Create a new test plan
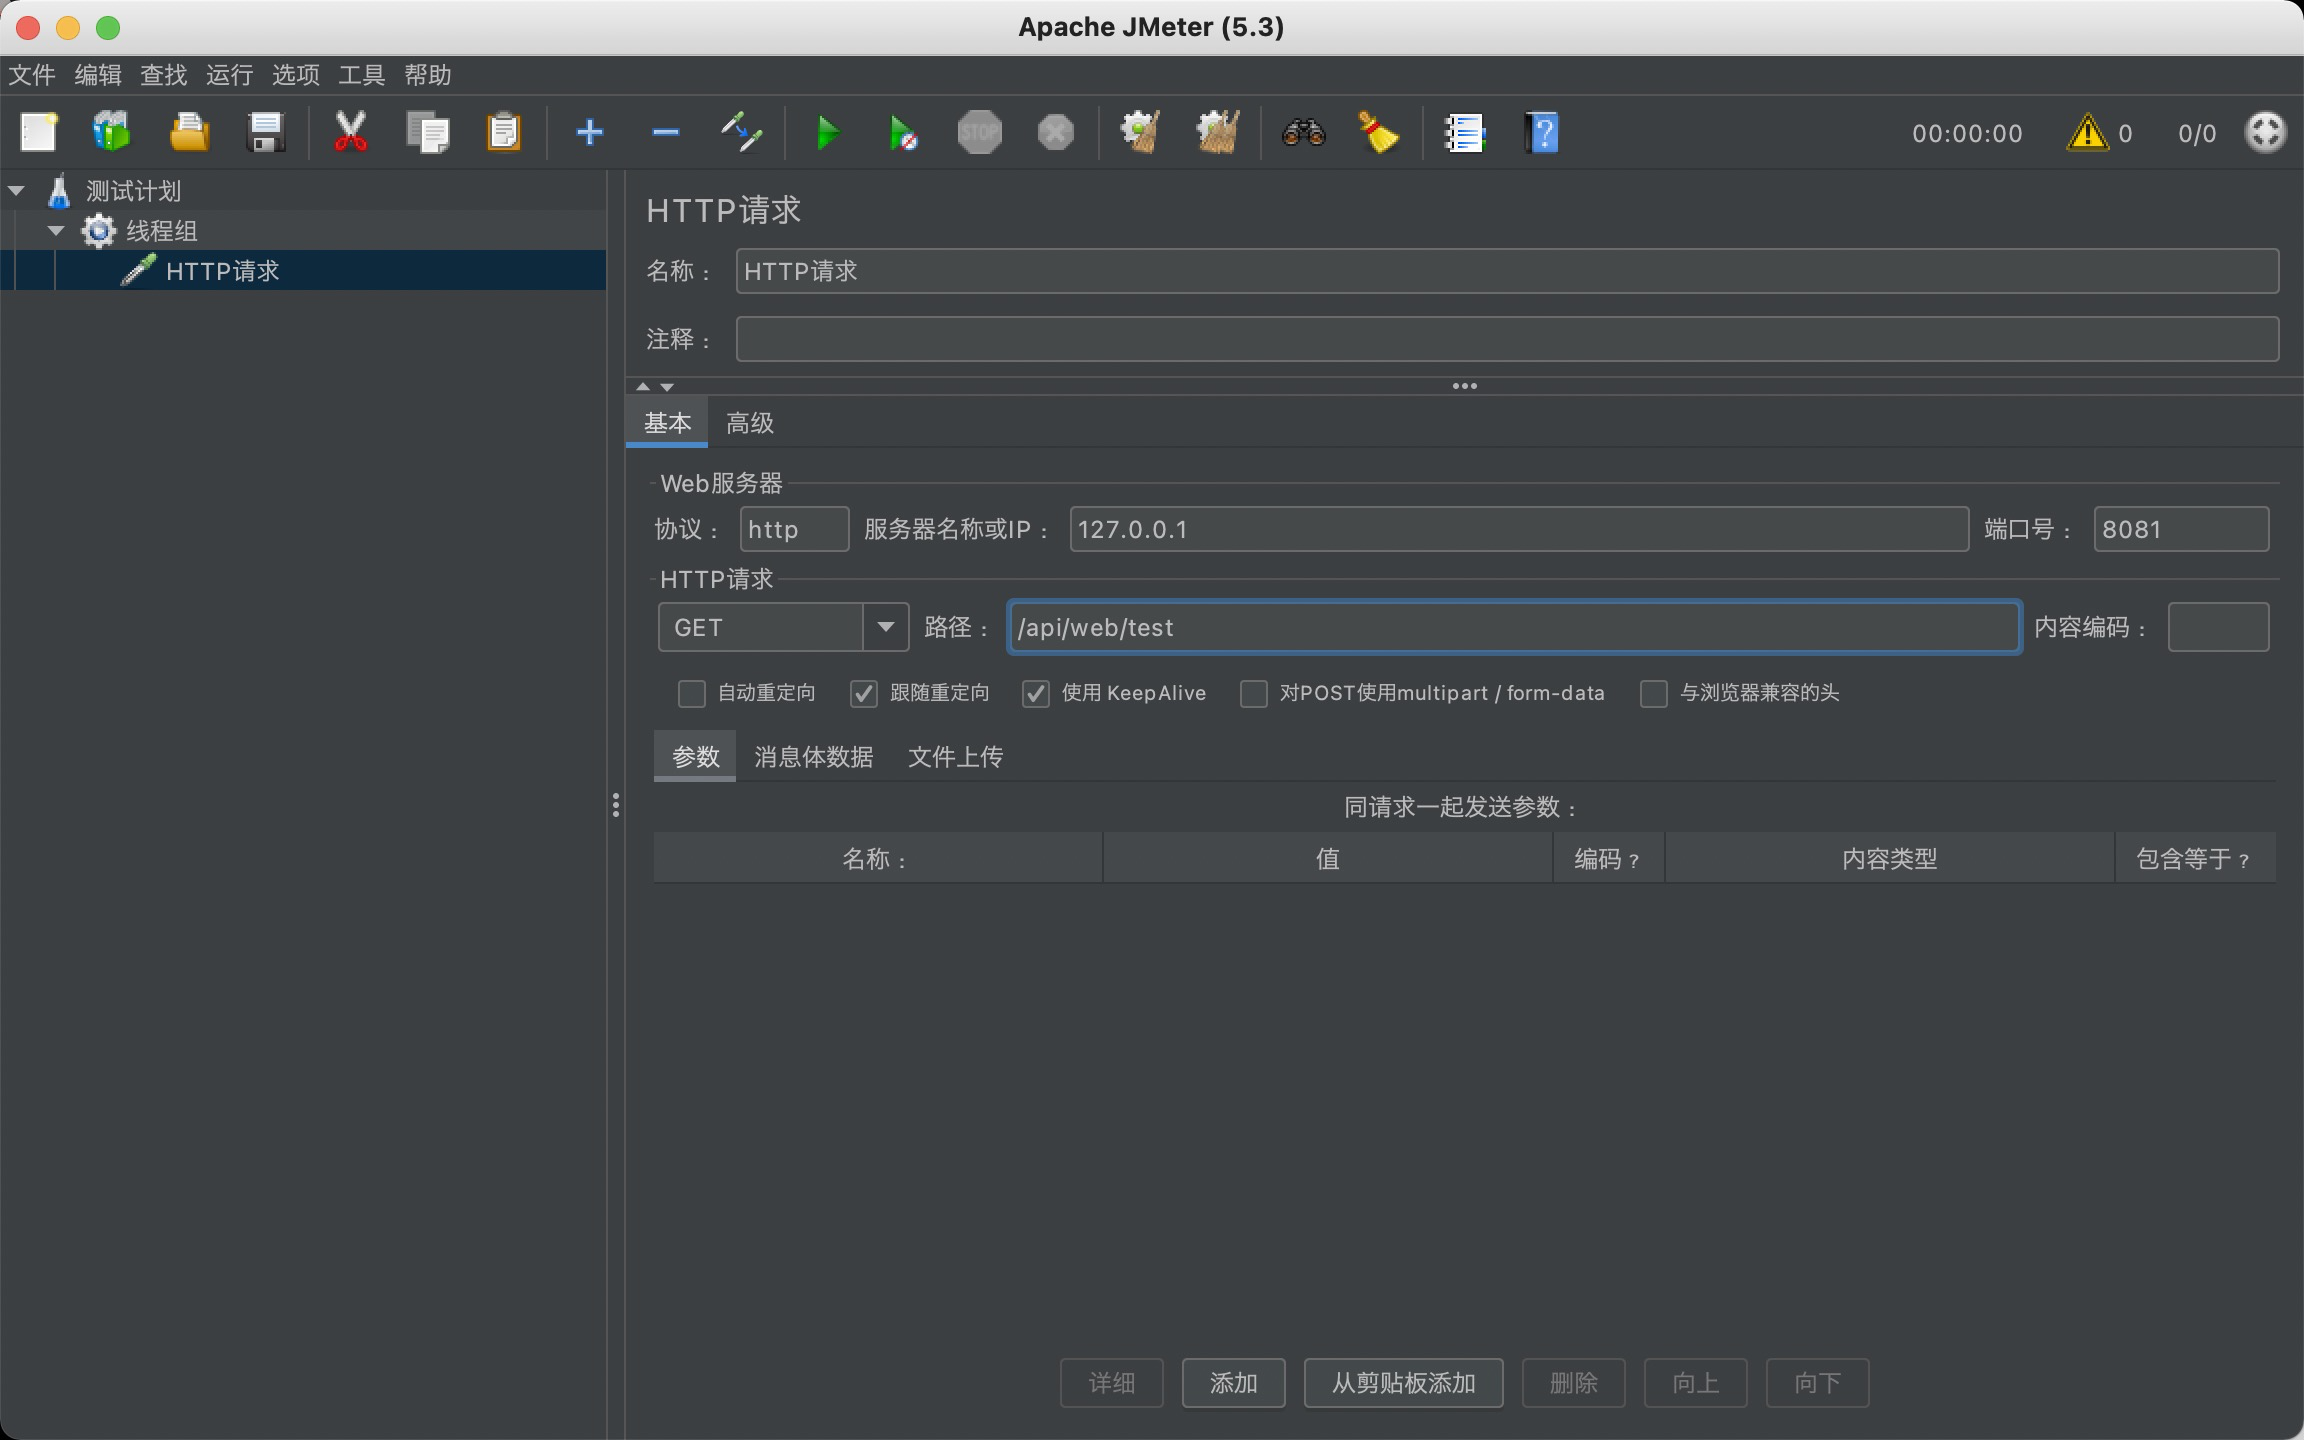The width and height of the screenshot is (2304, 1440). (x=38, y=133)
